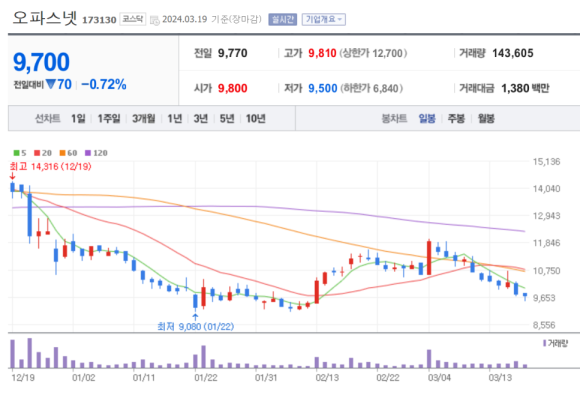This screenshot has width=580, height=395.
Task: Click the stock name 오파스넷
Action: coord(45,17)
